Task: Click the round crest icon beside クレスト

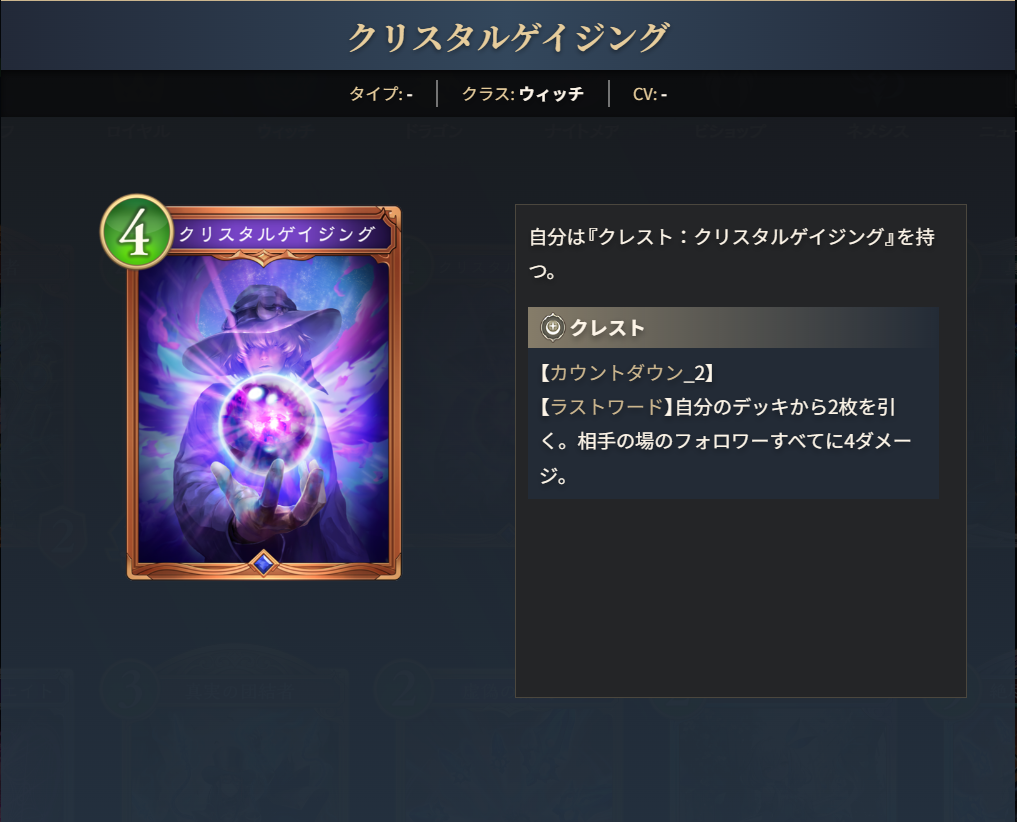Action: [553, 327]
